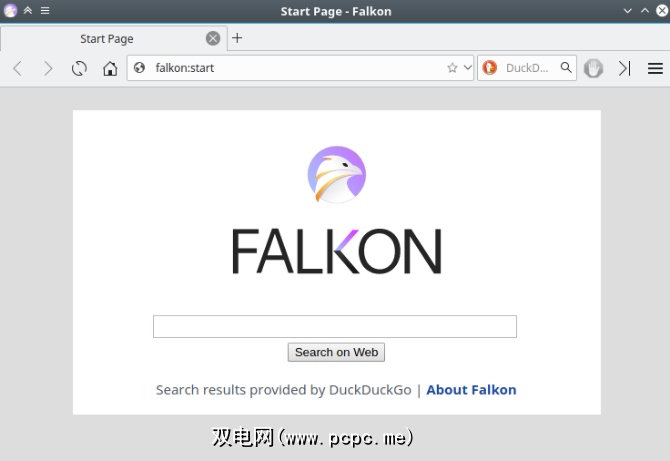Image resolution: width=670 pixels, height=461 pixels.
Task: Open the titlebar application menu
Action: point(45,11)
